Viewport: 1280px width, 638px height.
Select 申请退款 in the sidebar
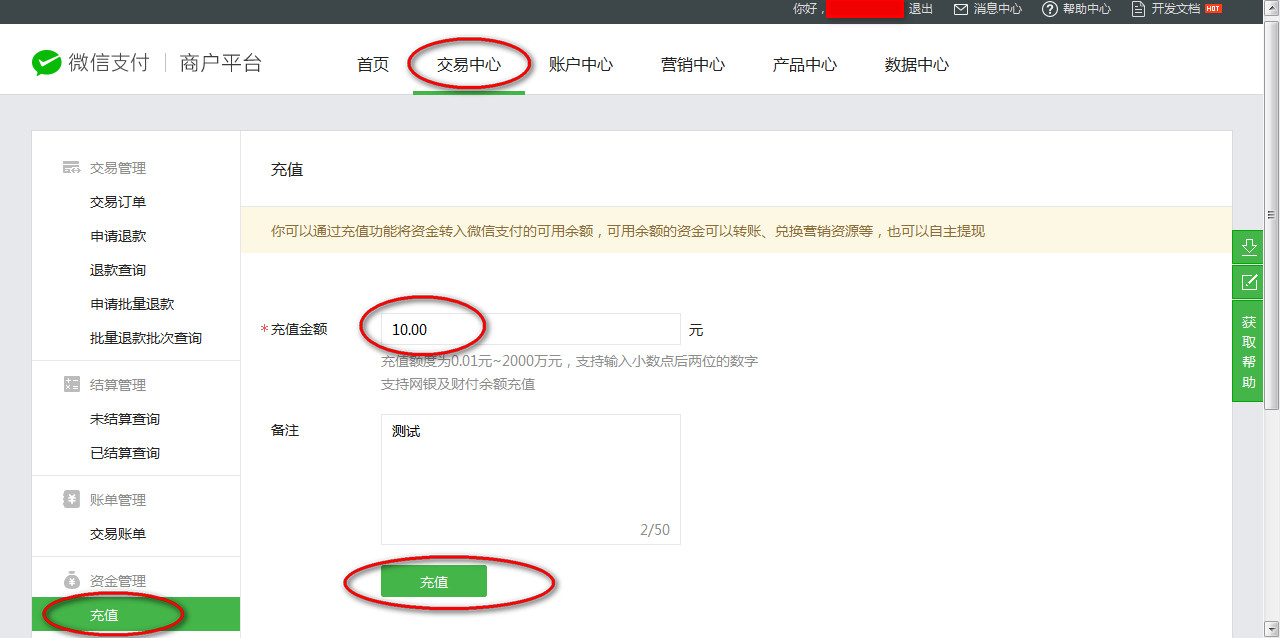[x=118, y=236]
